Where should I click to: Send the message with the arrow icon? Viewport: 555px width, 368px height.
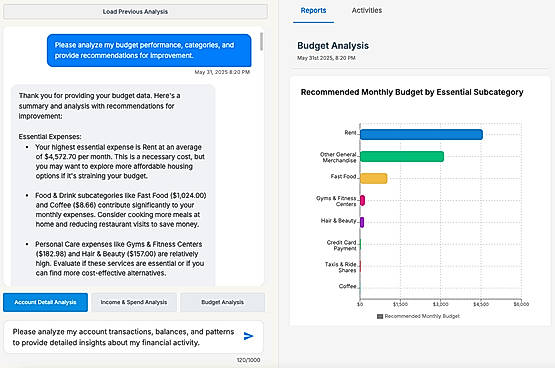point(248,336)
